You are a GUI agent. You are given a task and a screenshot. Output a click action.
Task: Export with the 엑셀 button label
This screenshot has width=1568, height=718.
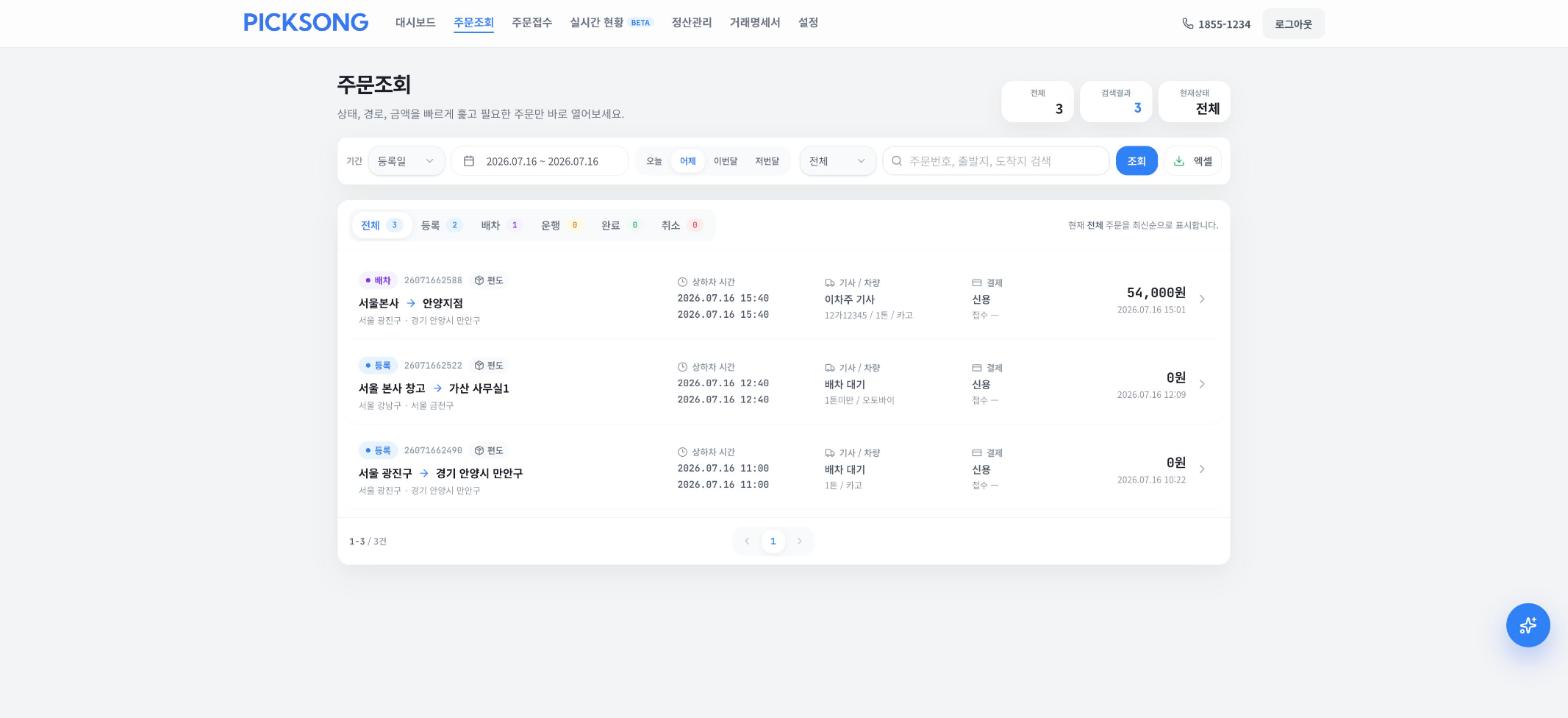pyautogui.click(x=1202, y=161)
